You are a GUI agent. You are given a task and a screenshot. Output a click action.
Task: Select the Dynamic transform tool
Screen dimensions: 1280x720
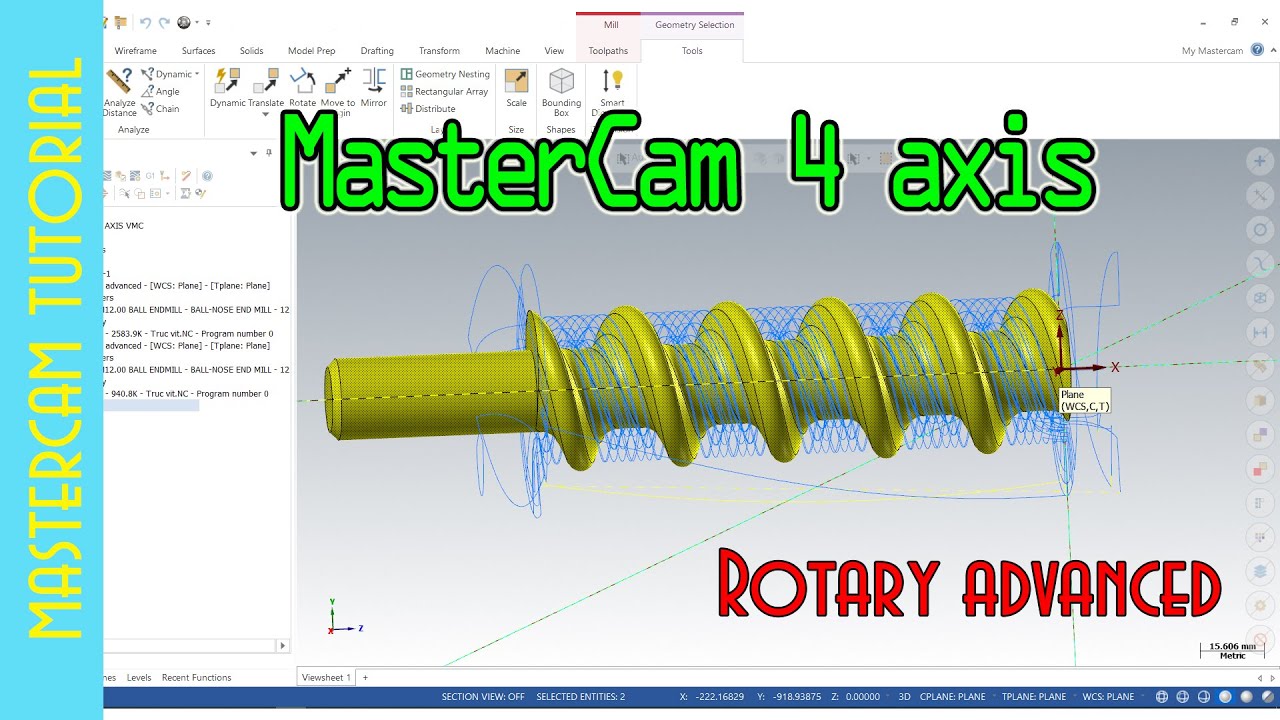227,88
